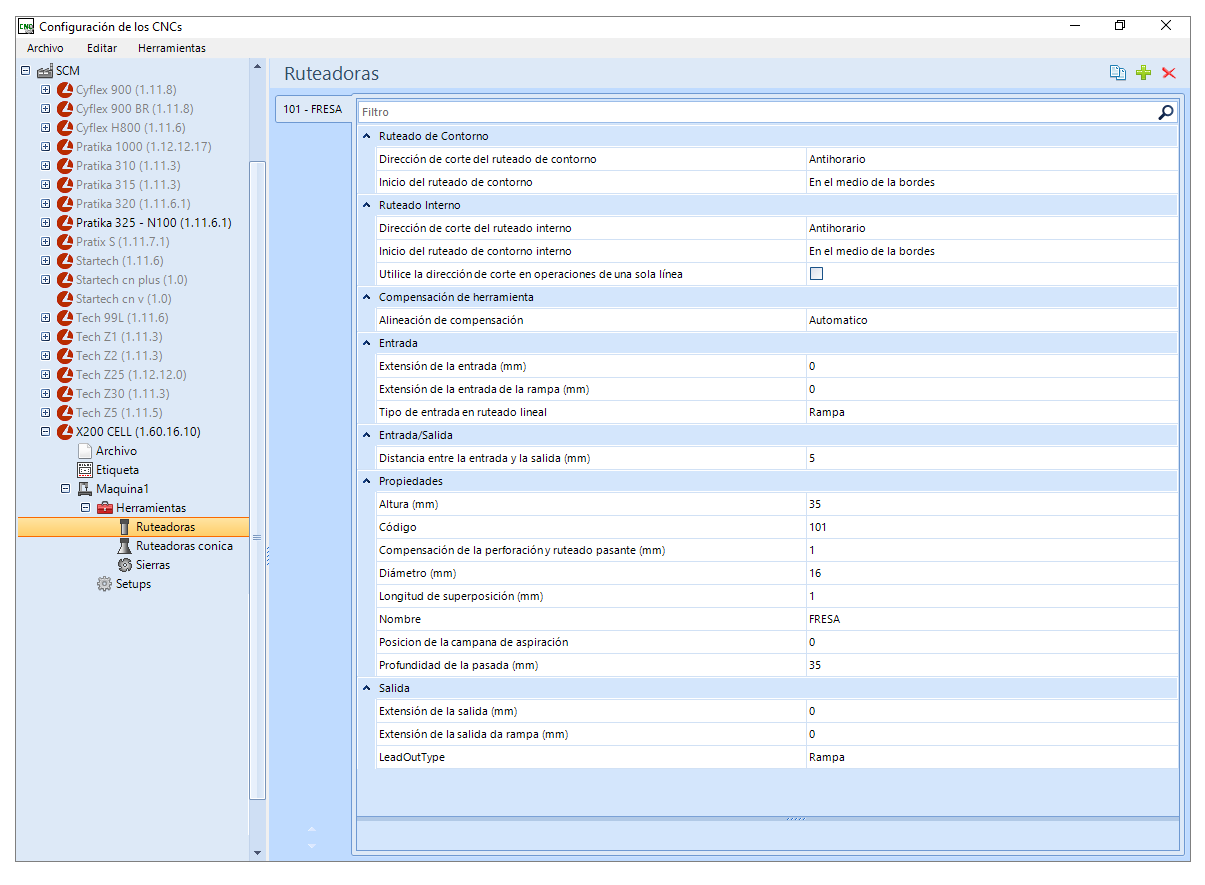This screenshot has width=1205, height=885.
Task: Click the Tech Z25 machine icon
Action: click(x=66, y=375)
